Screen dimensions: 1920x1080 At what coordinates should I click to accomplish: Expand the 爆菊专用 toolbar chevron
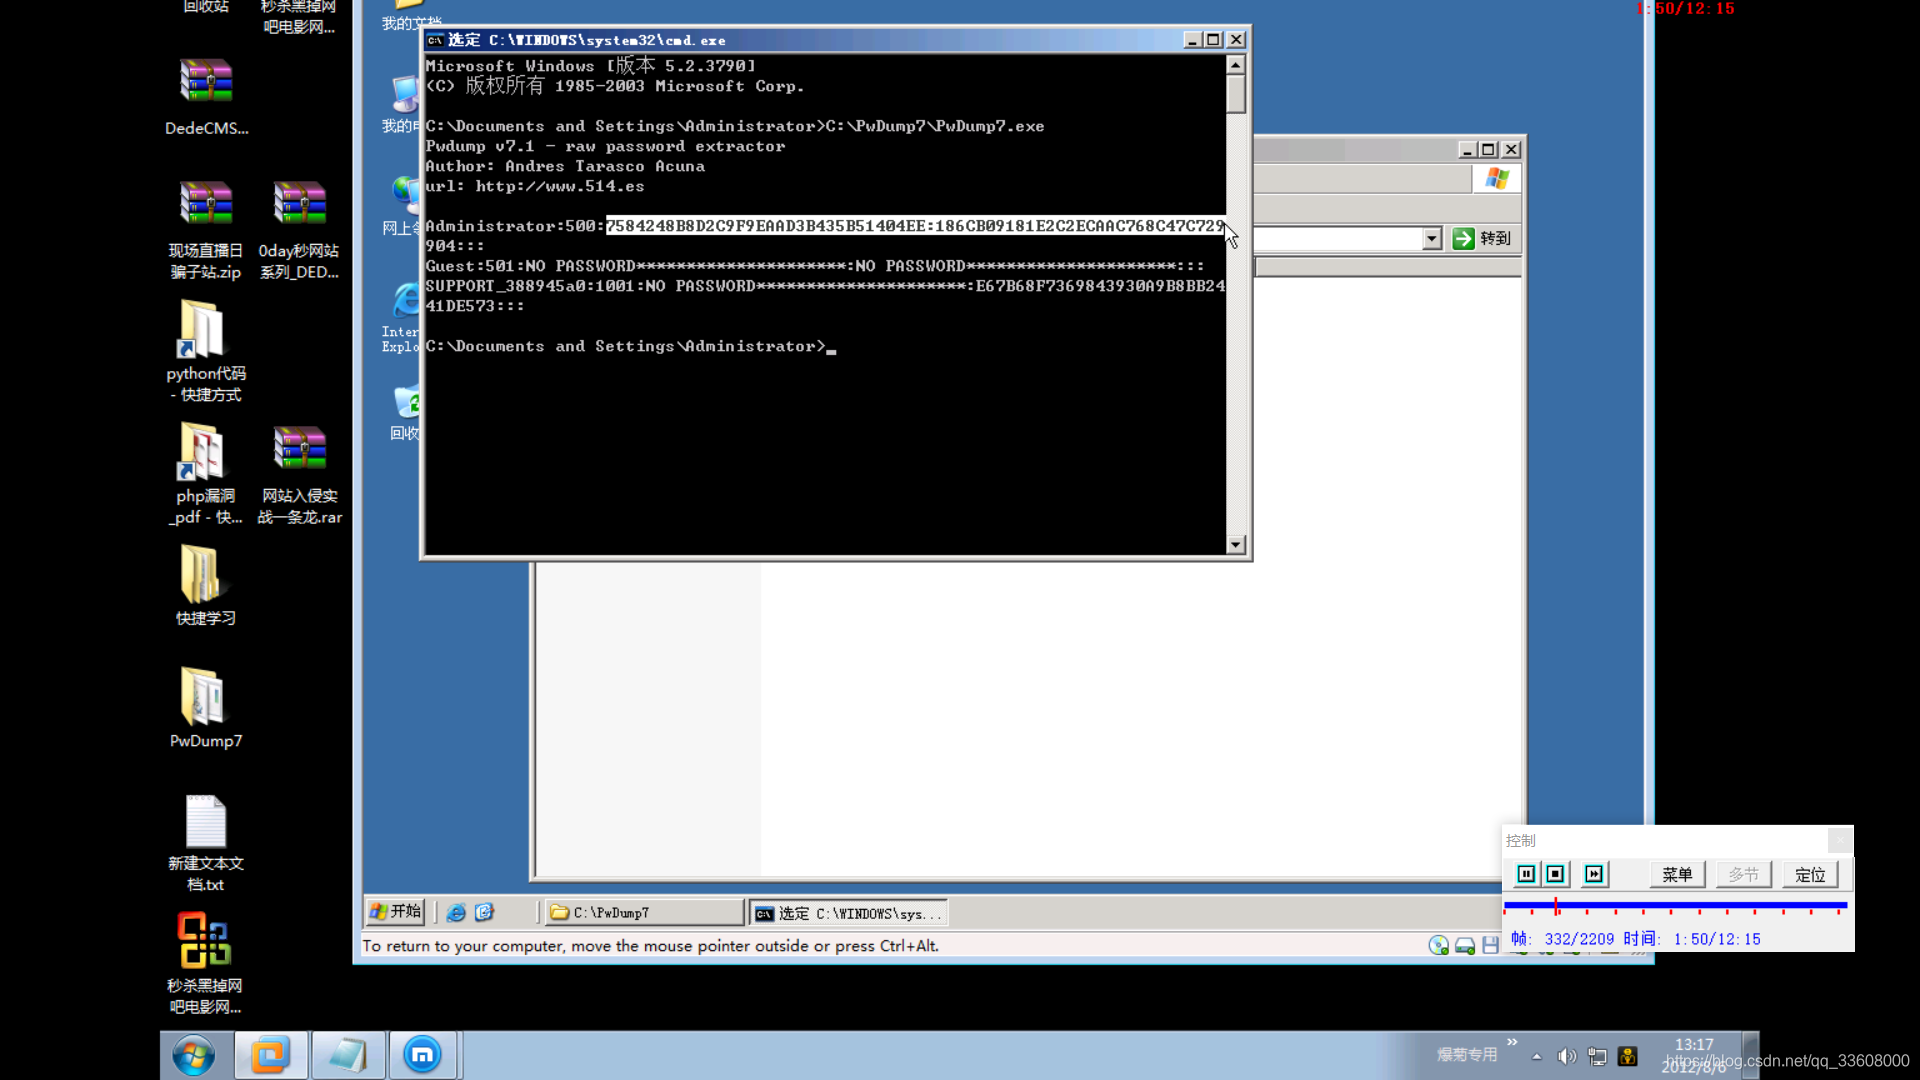[x=1512, y=1042]
